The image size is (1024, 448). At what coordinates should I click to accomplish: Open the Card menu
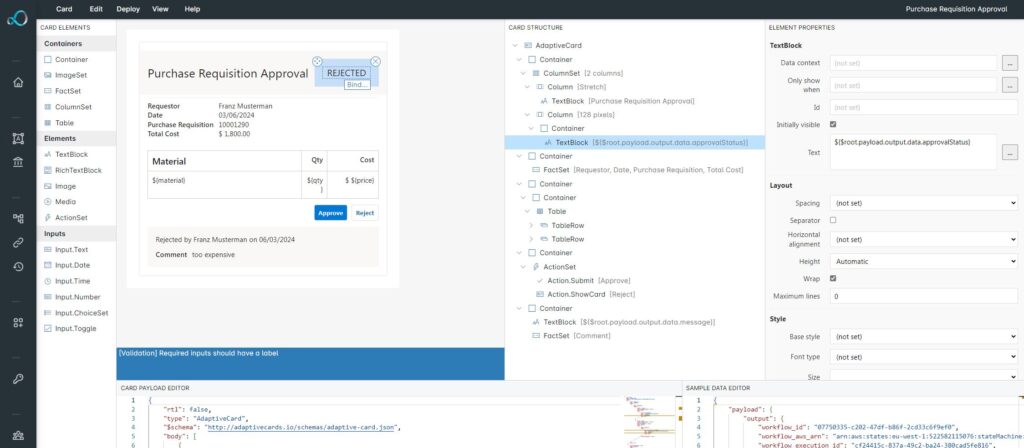click(x=64, y=9)
